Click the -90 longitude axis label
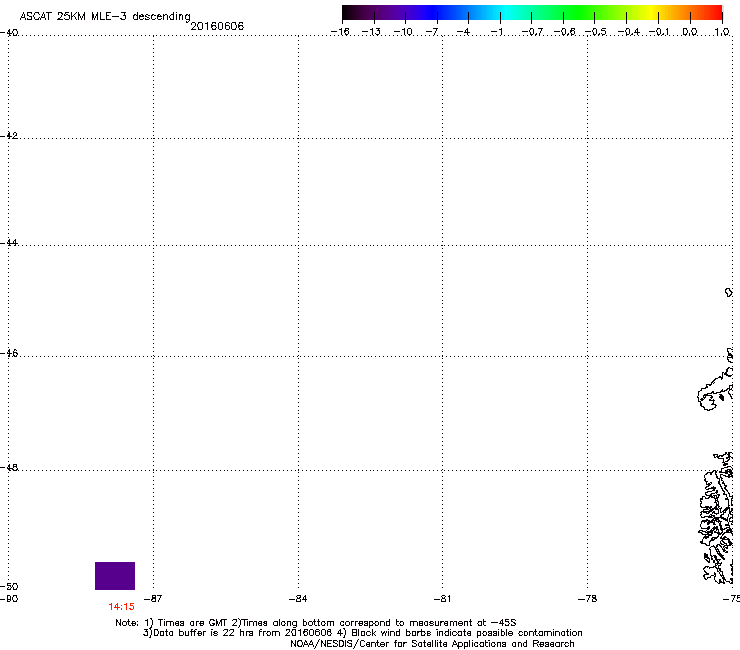740x650 pixels. point(9,599)
